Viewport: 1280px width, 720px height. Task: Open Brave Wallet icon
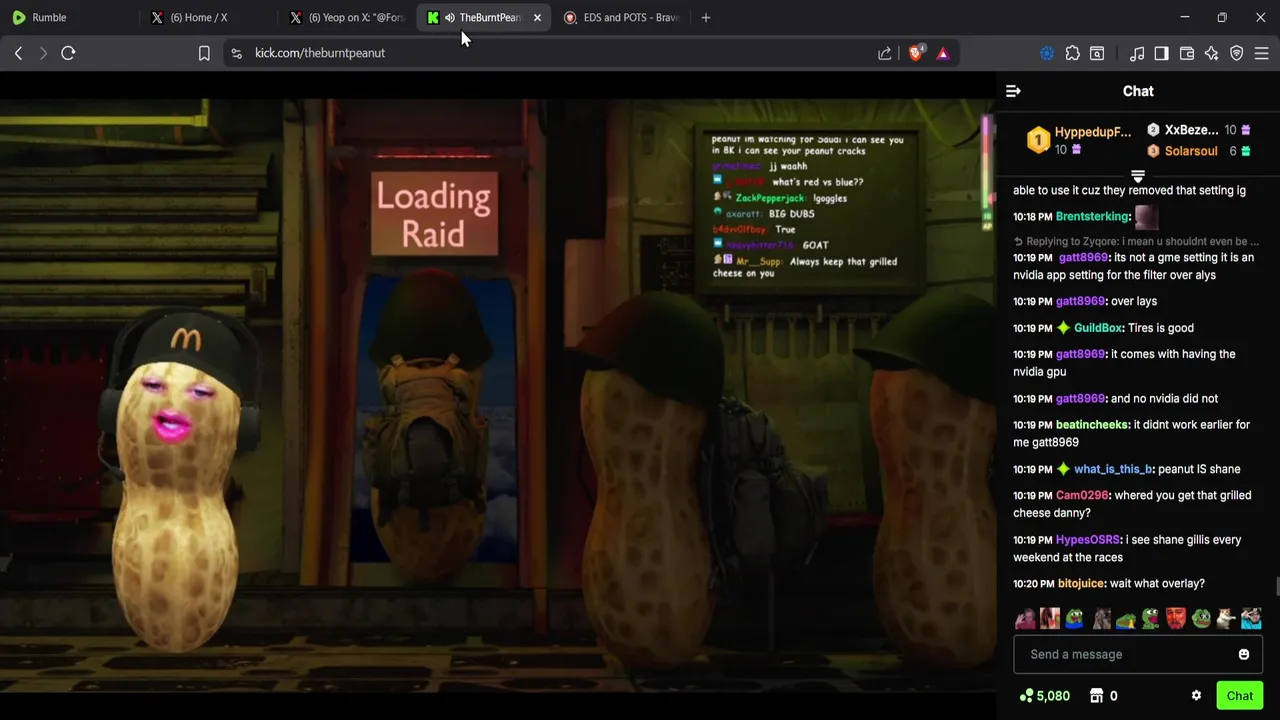(1187, 53)
